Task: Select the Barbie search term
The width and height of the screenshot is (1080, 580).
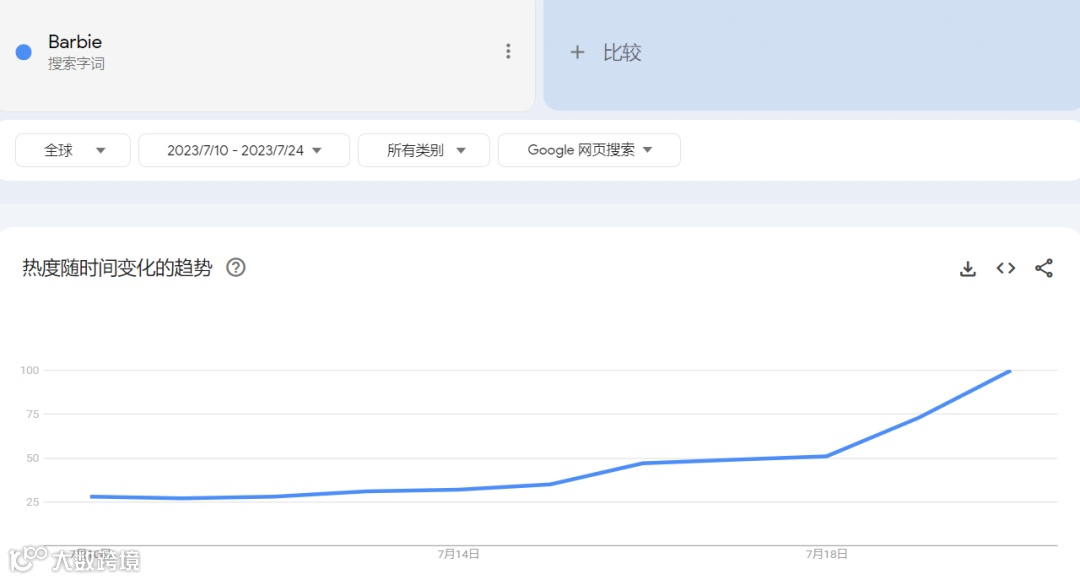Action: coord(75,41)
